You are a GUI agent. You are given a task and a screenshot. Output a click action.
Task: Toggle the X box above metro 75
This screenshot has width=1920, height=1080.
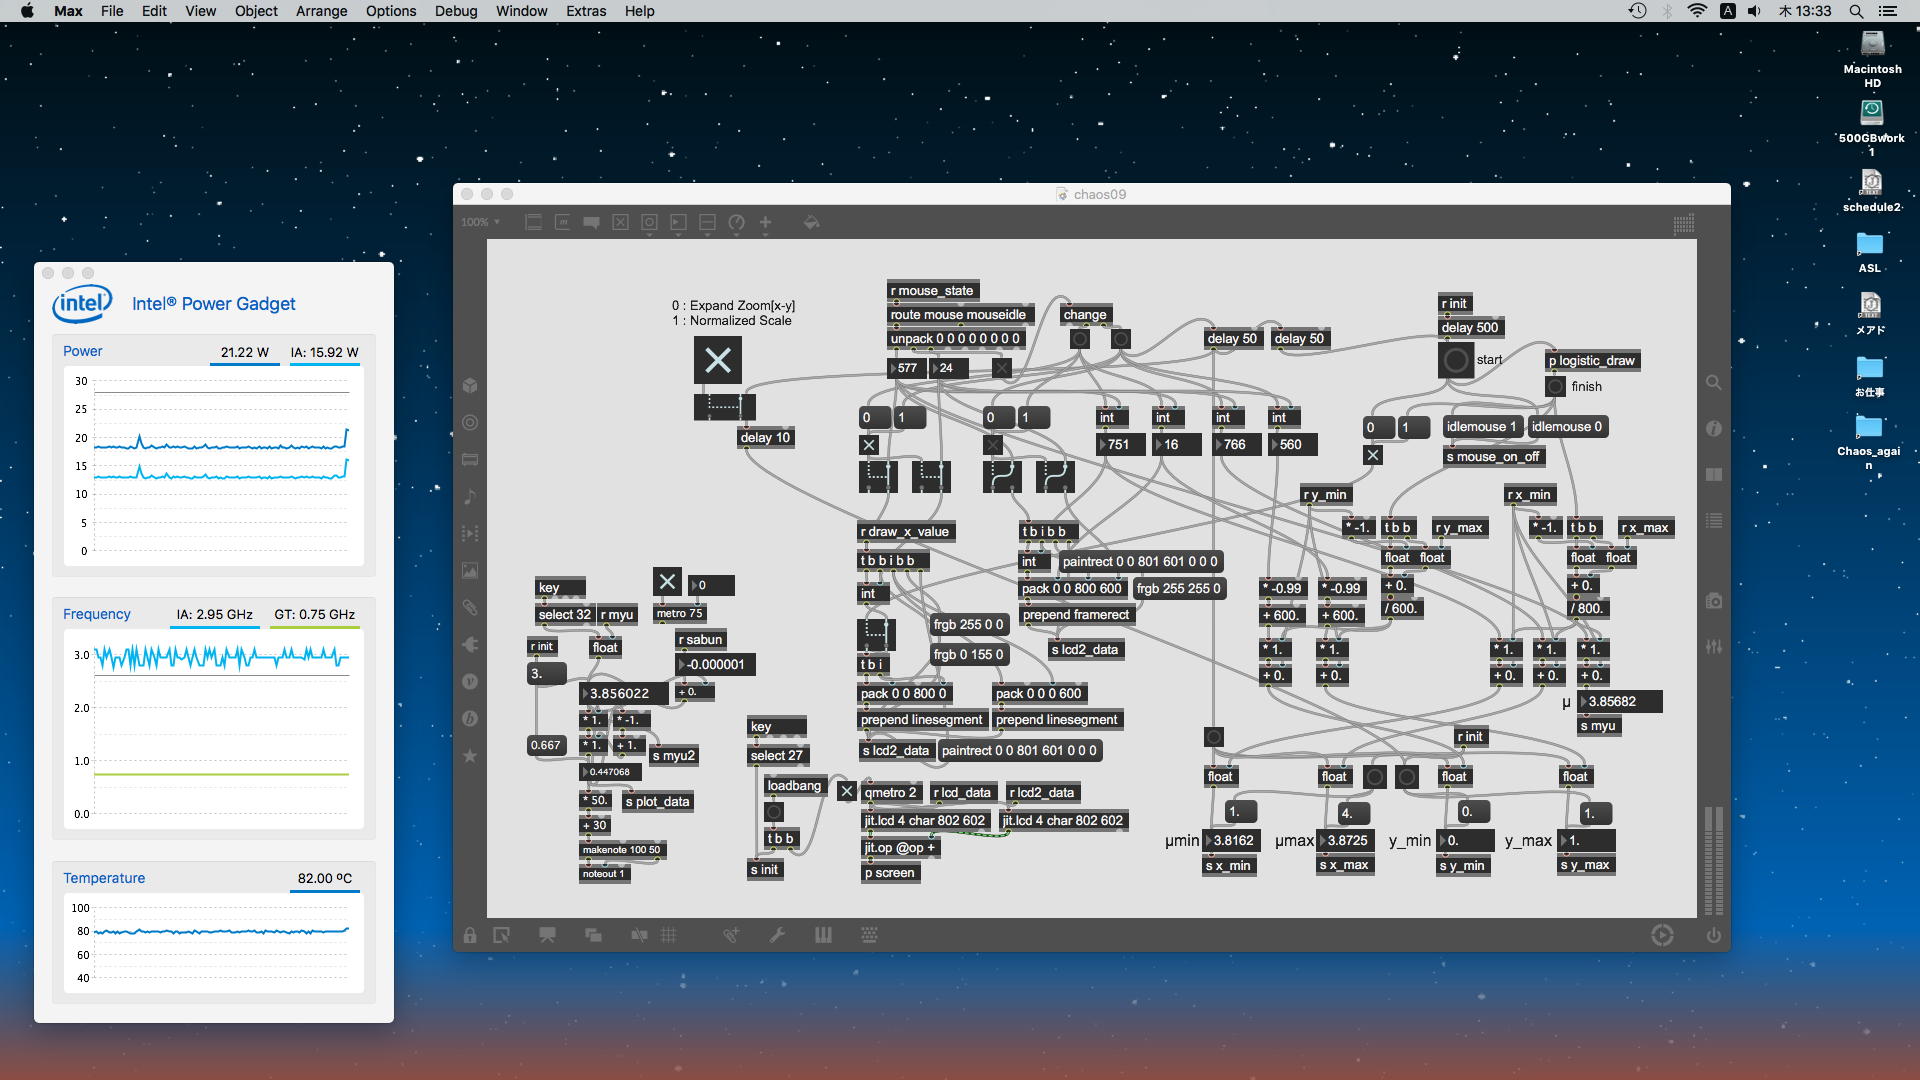667,582
